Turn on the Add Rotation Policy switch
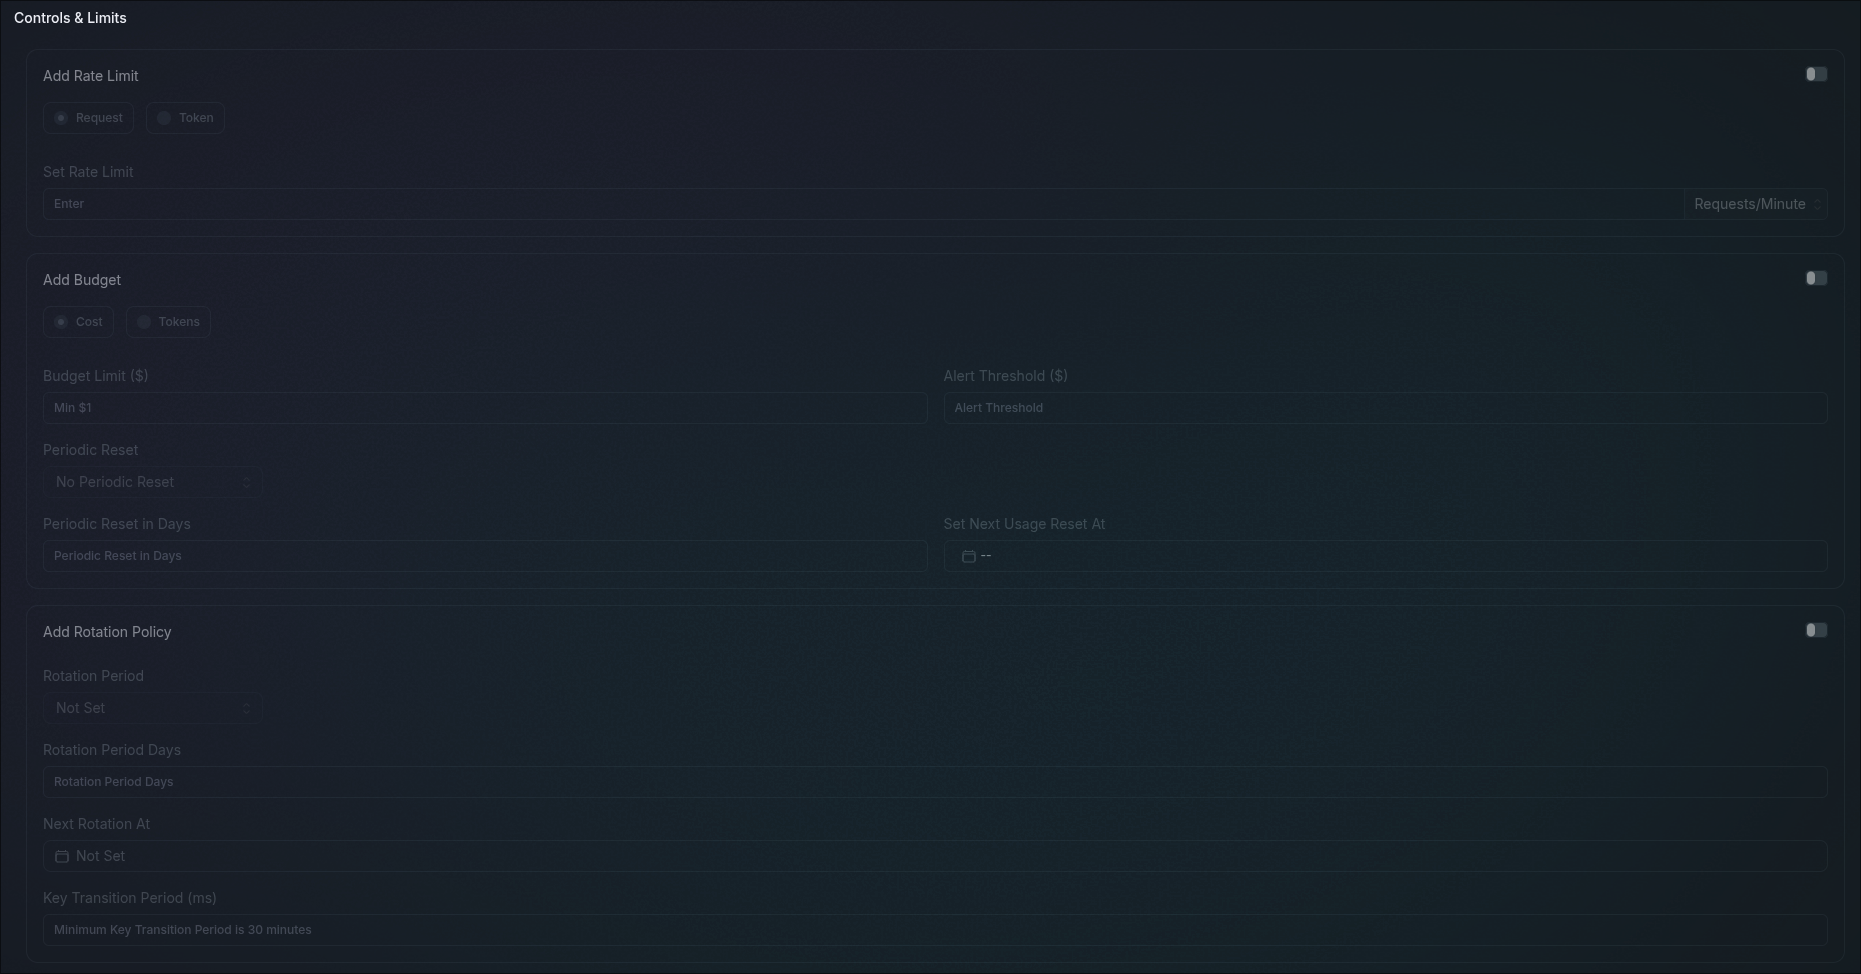The image size is (1861, 974). (1816, 631)
